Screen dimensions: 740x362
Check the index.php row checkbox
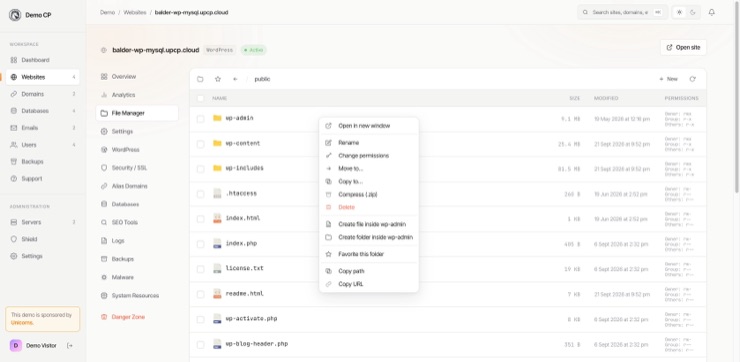click(201, 244)
